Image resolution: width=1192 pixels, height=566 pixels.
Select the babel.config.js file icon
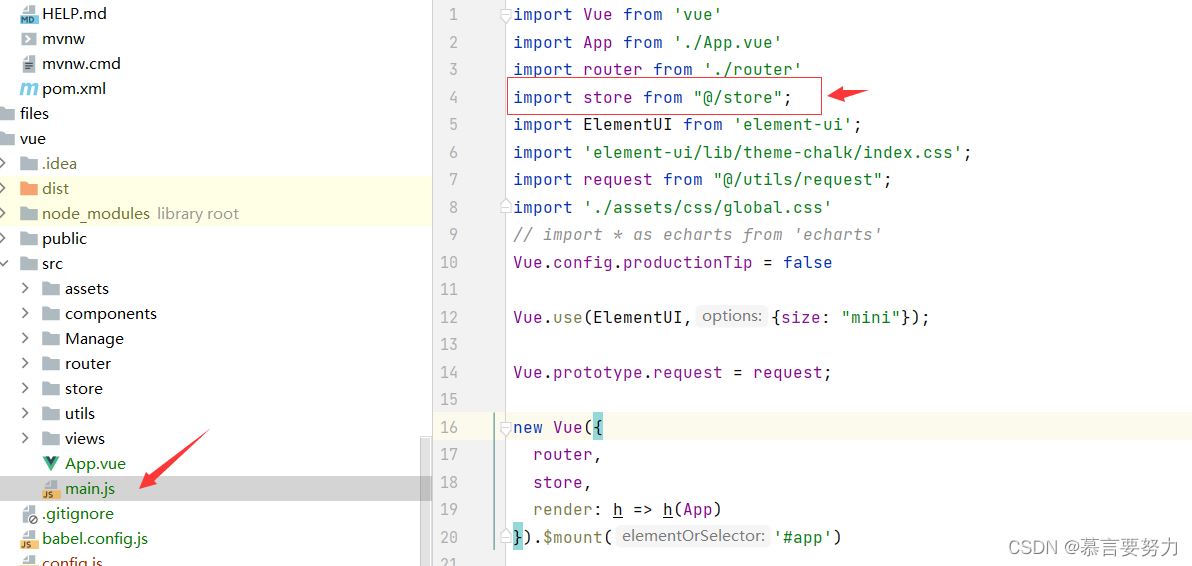coord(29,539)
